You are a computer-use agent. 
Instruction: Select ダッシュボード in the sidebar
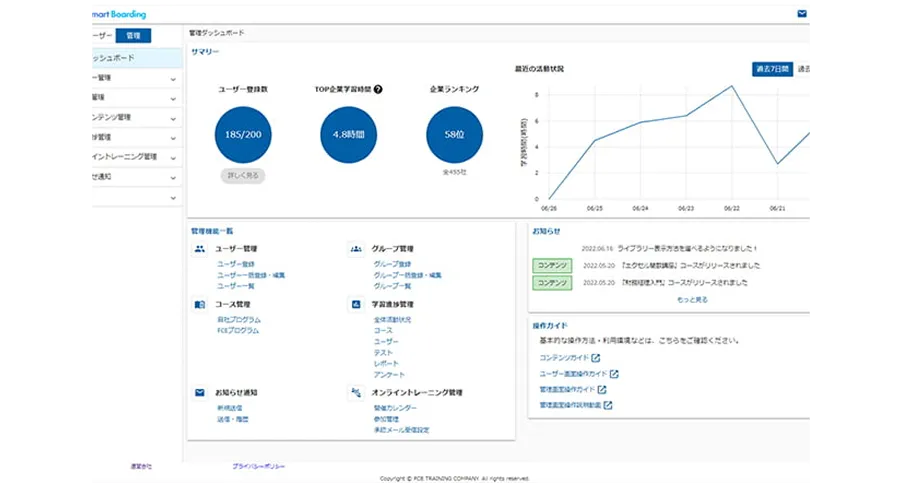coord(134,58)
